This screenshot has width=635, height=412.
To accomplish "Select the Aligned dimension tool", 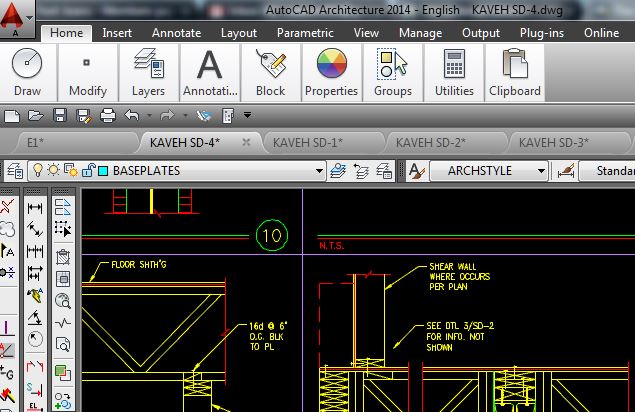I will point(35,230).
